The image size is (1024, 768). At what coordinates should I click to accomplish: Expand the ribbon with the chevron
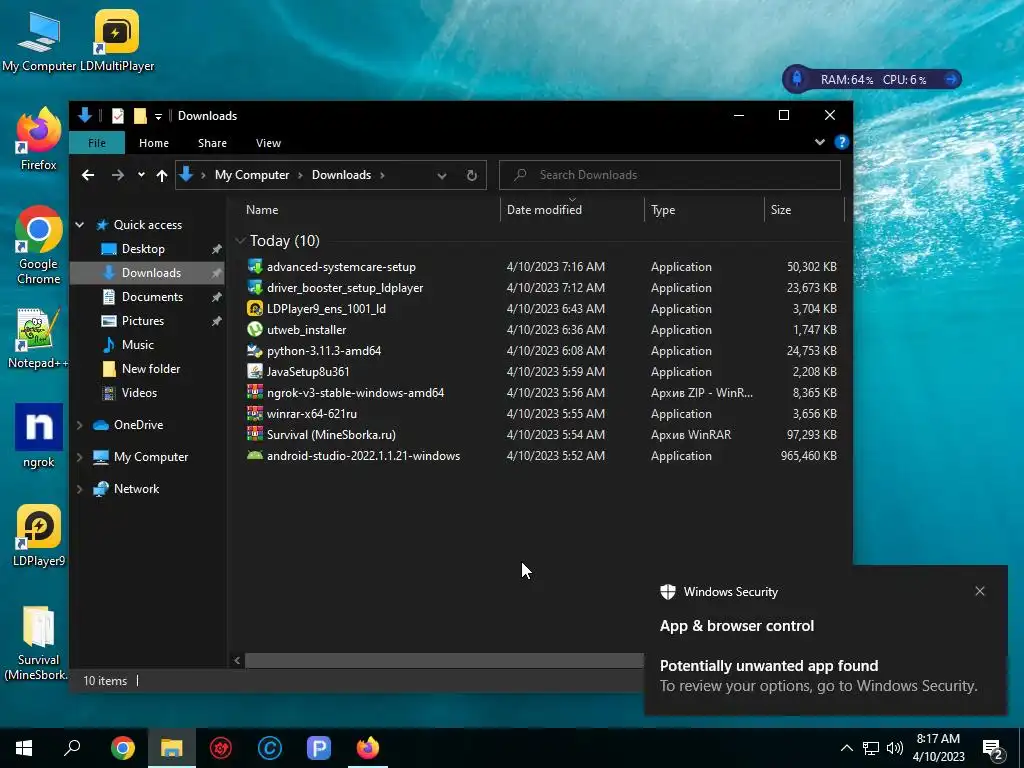tap(820, 142)
